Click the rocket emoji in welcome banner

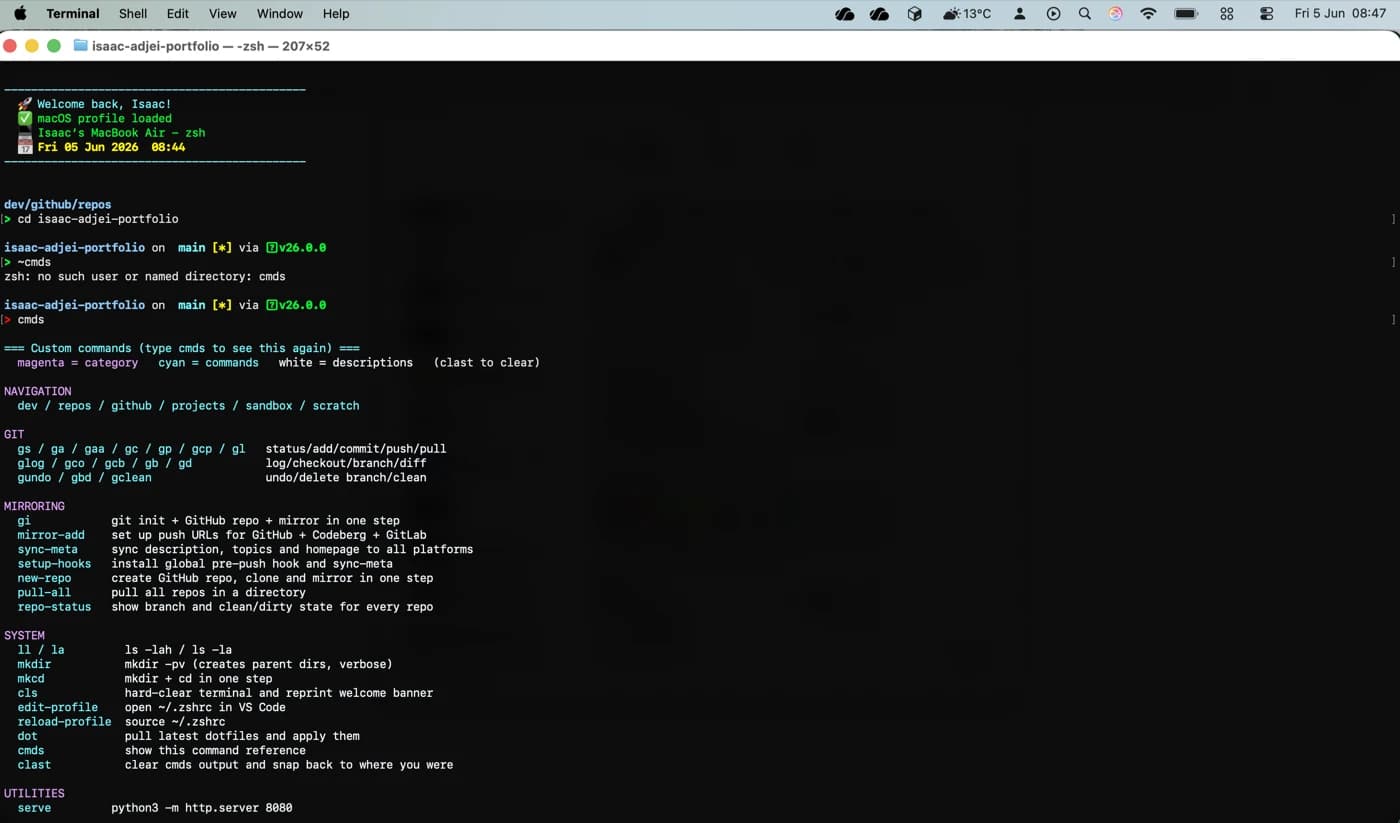point(25,104)
